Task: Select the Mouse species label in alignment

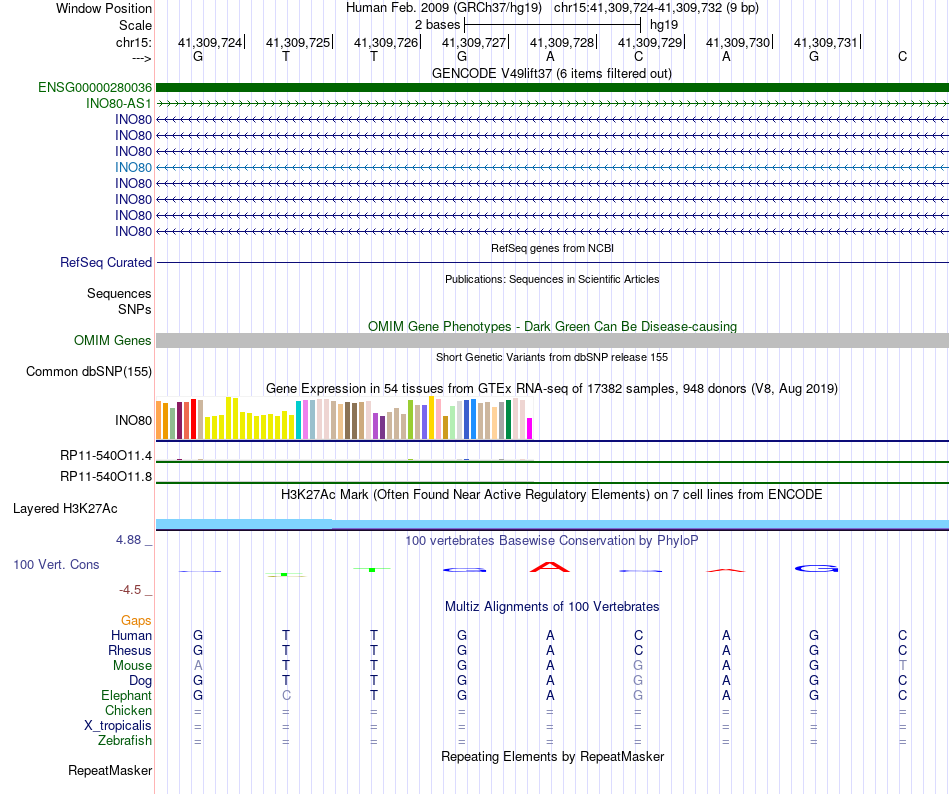Action: pos(132,665)
